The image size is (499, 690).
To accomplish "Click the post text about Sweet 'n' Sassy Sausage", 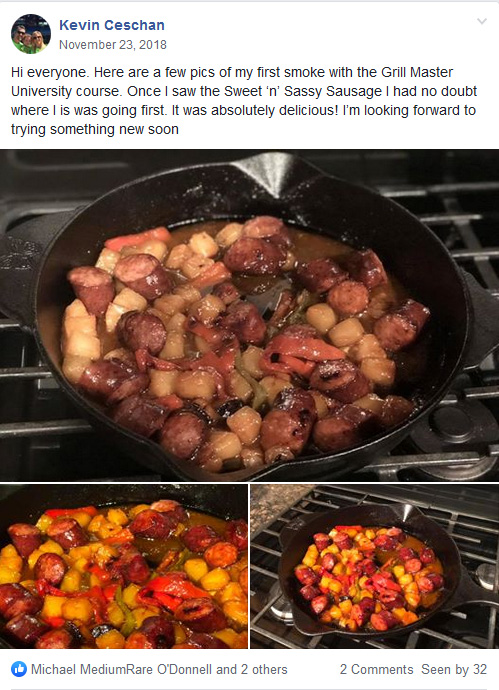I will click(x=244, y=100).
